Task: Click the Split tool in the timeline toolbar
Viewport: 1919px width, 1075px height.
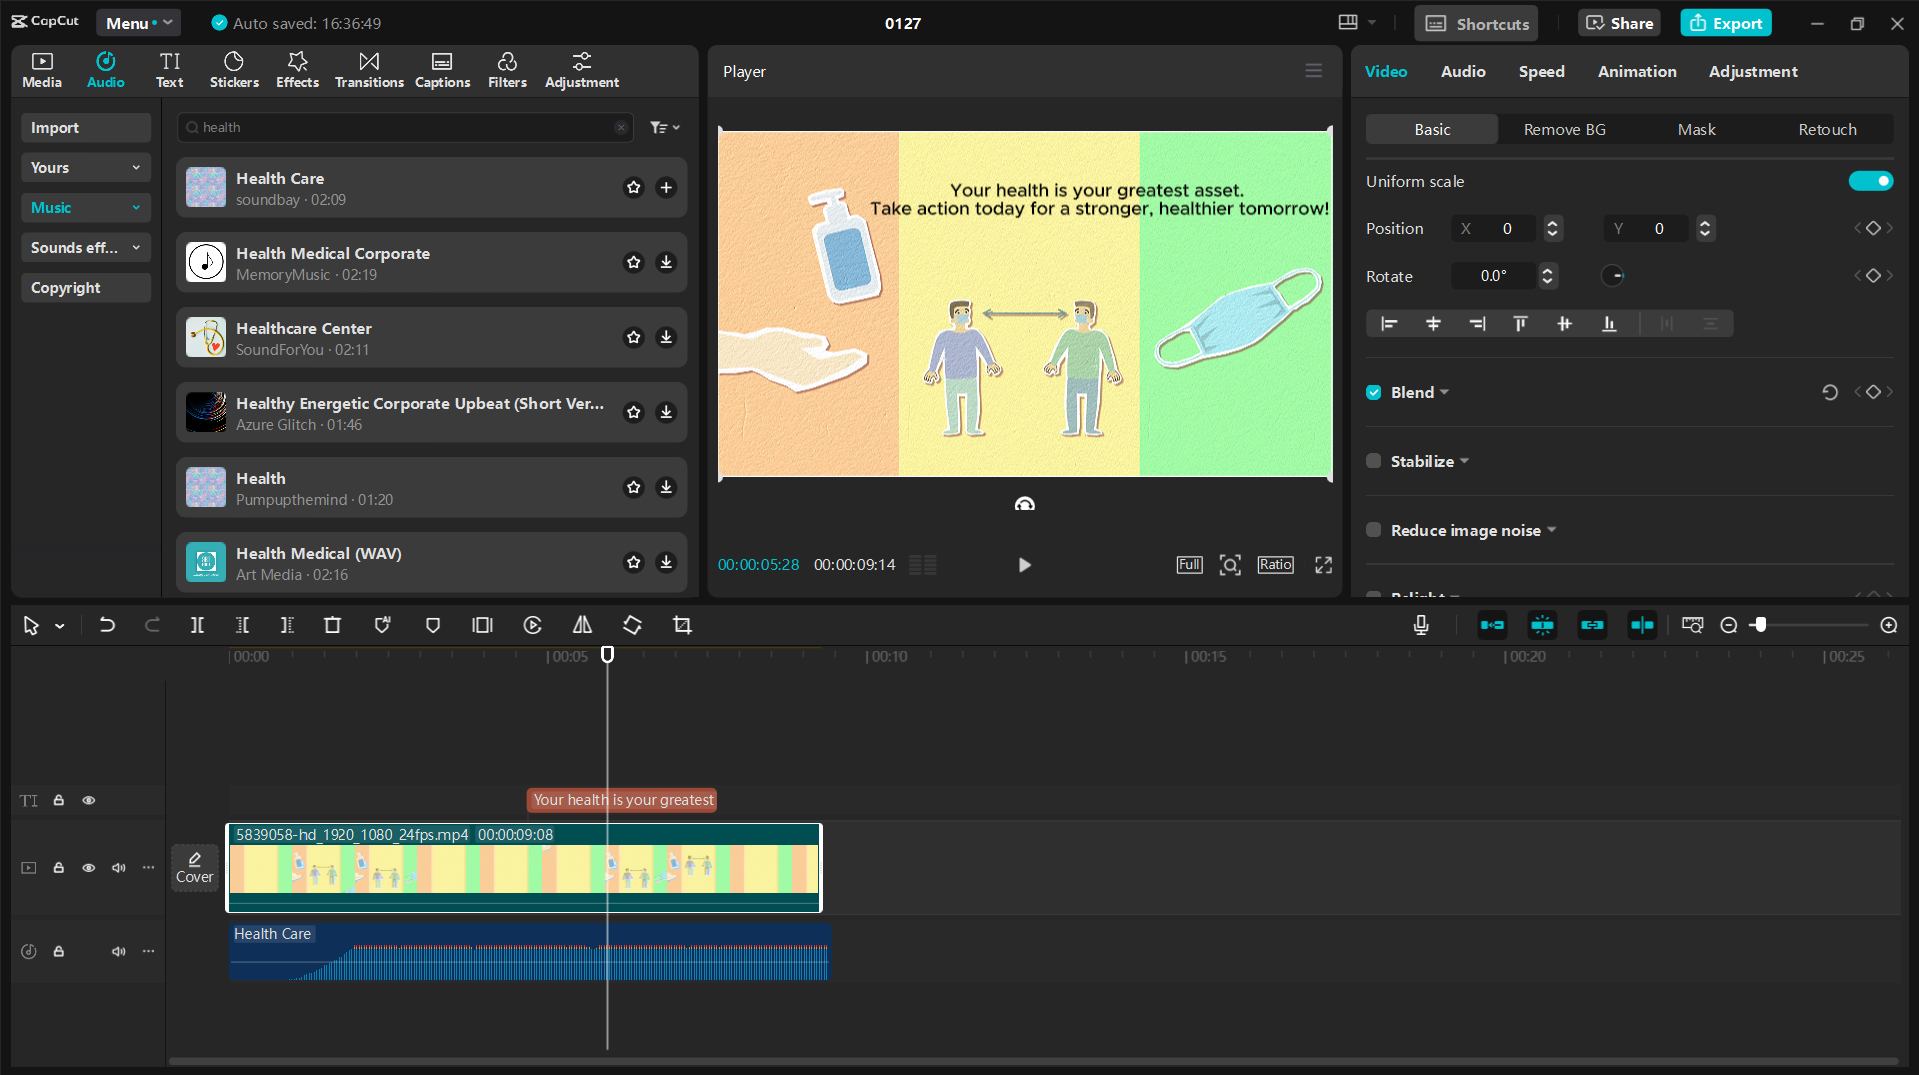Action: (x=197, y=624)
